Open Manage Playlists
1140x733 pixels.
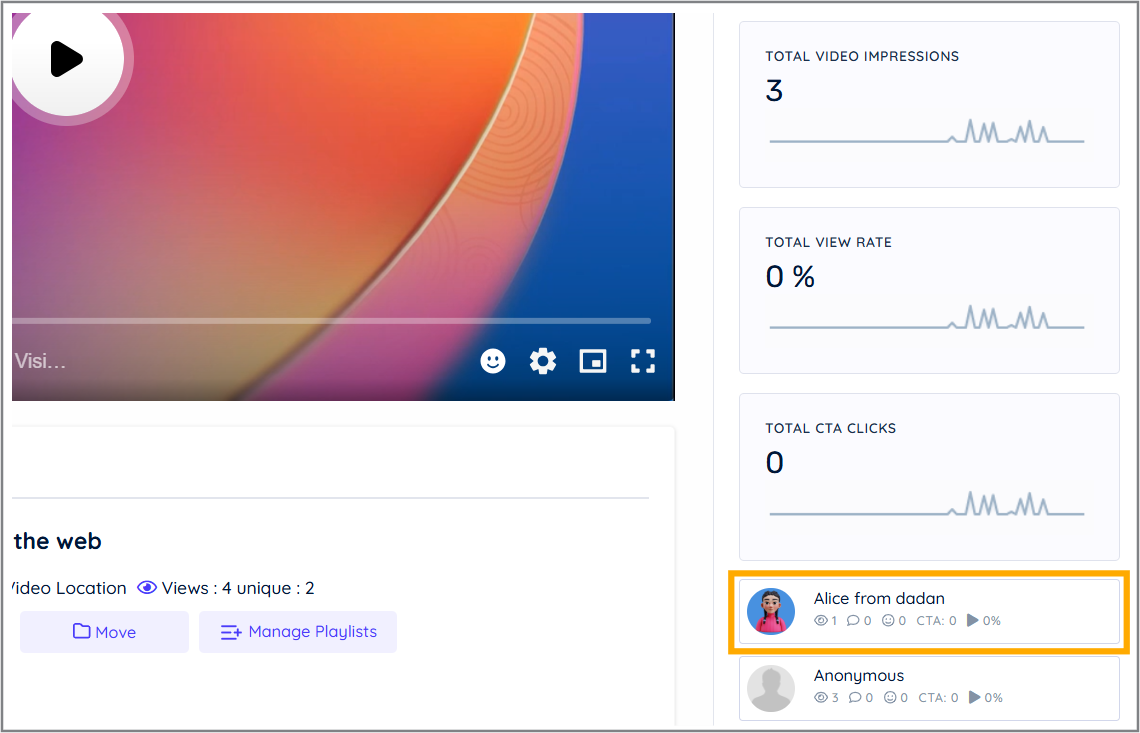pos(297,632)
